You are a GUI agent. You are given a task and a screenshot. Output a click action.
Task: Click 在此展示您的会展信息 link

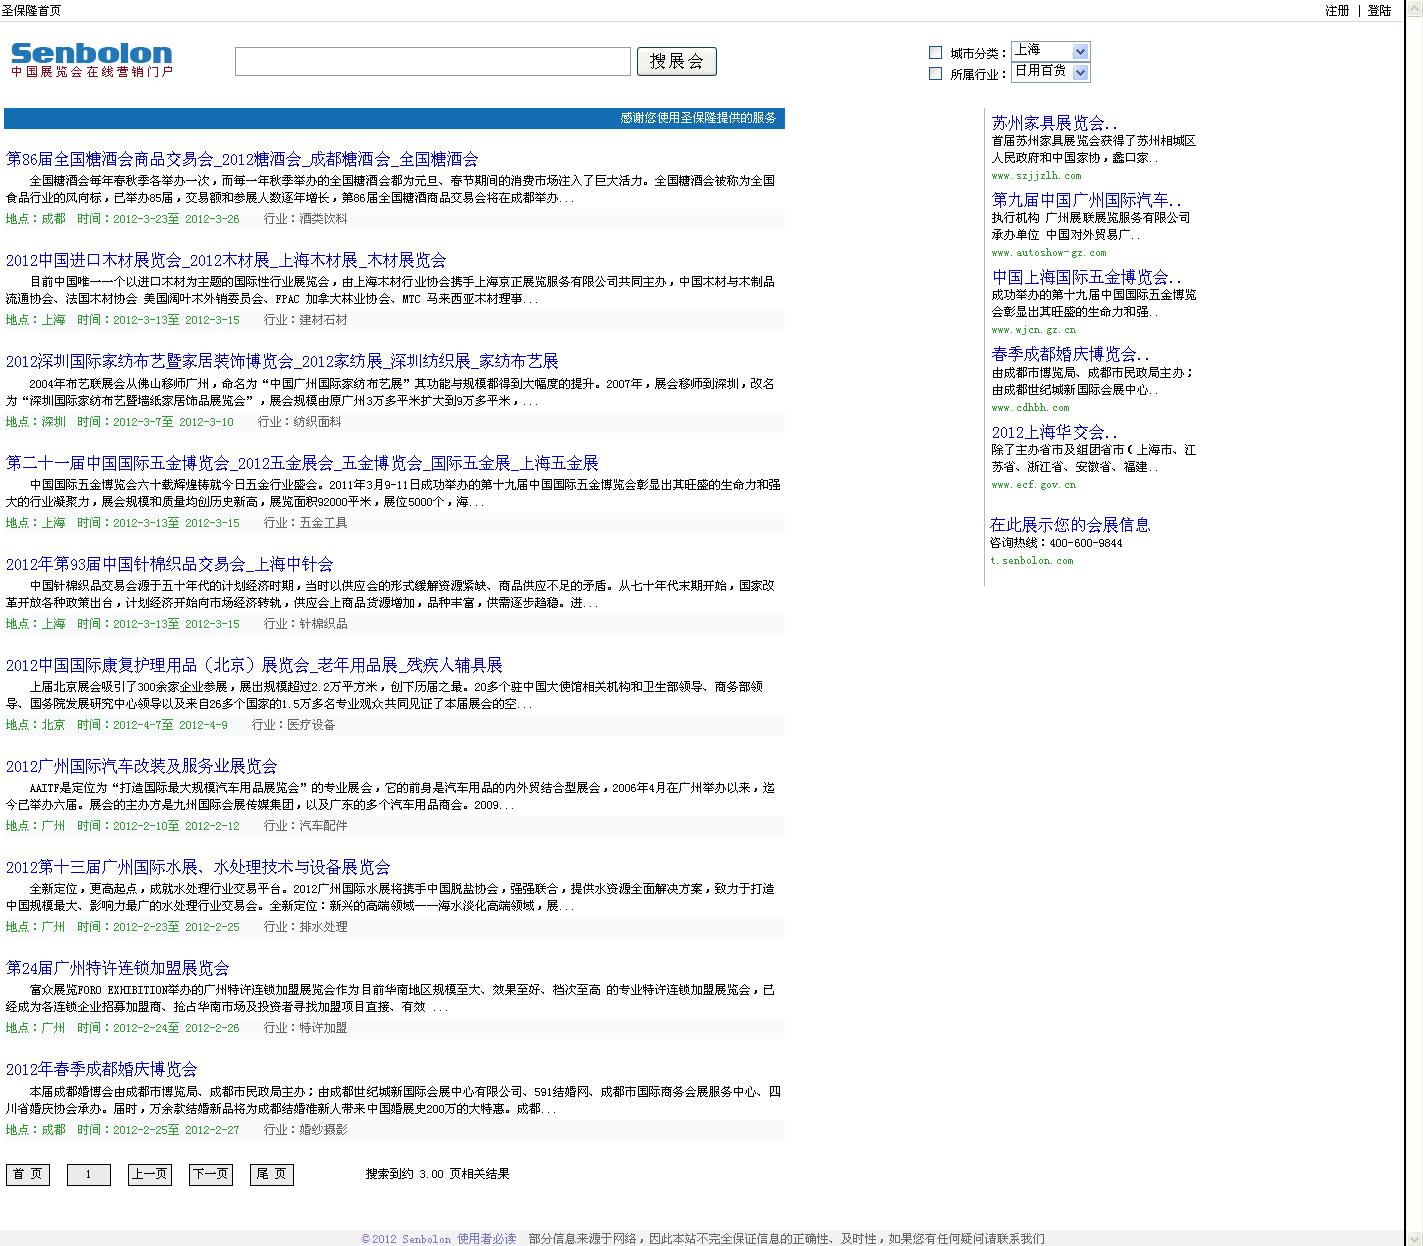1070,524
